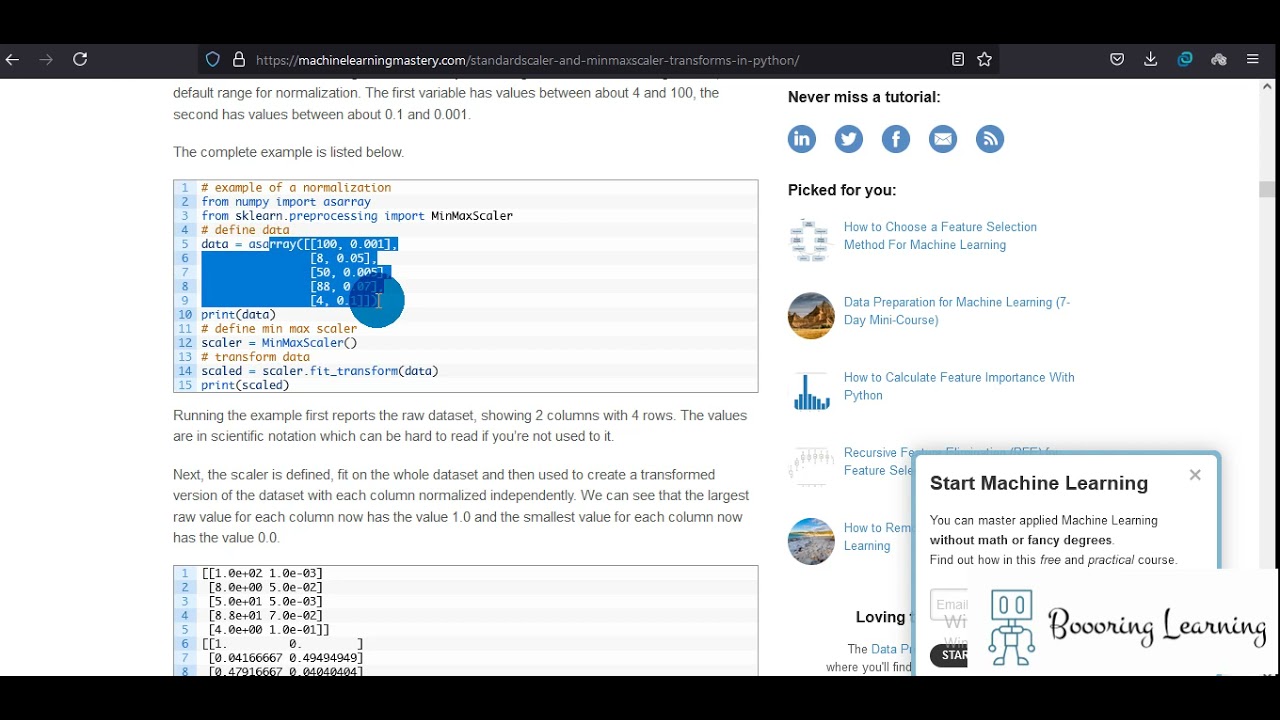This screenshot has width=1280, height=720.
Task: Click the address bar URL
Action: (527, 60)
